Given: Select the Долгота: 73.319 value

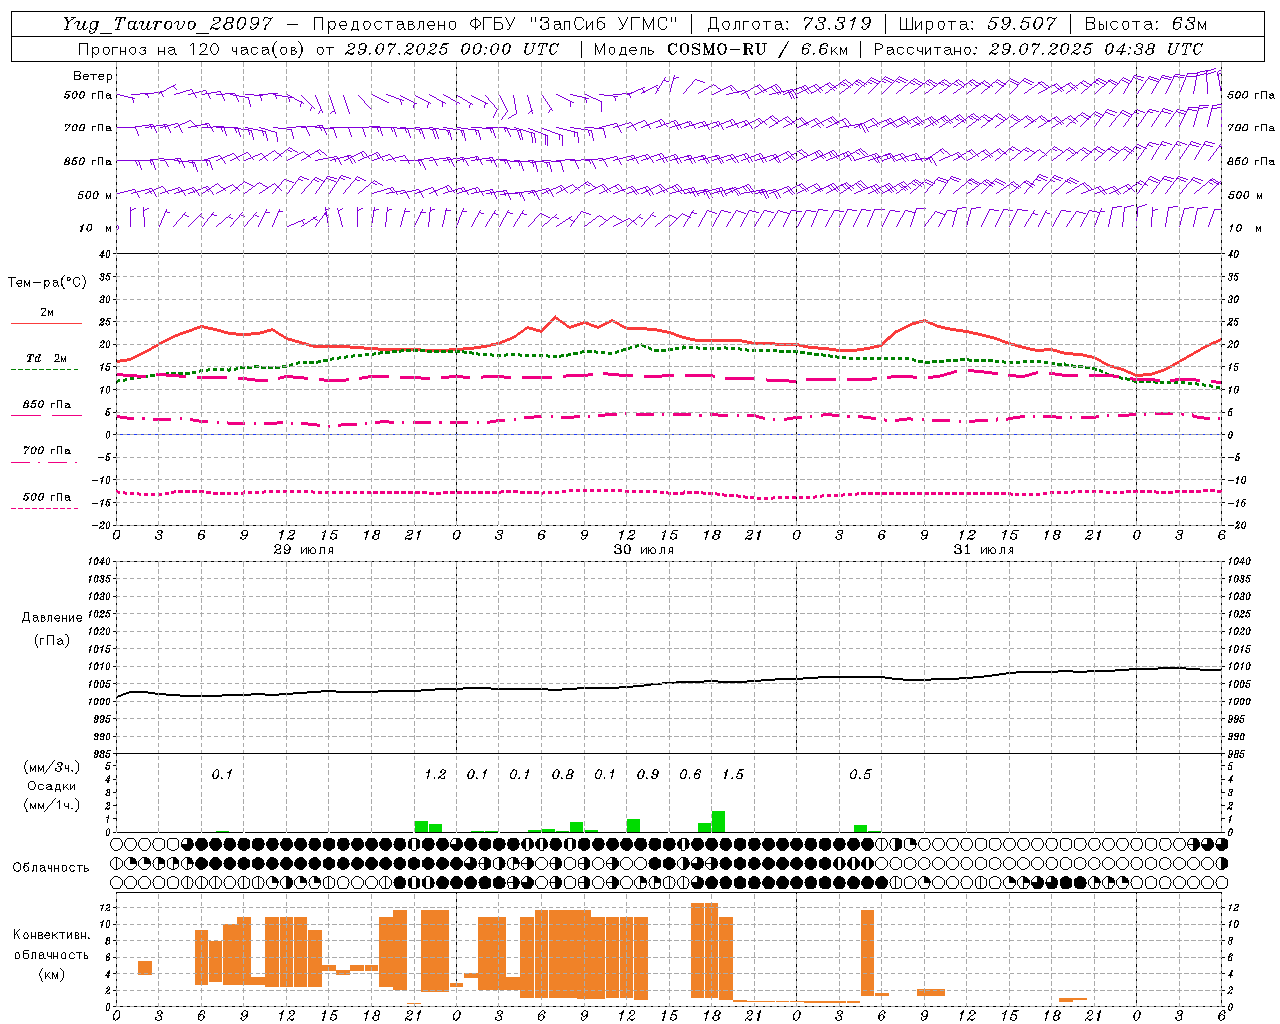Looking at the screenshot, I should pyautogui.click(x=789, y=24).
